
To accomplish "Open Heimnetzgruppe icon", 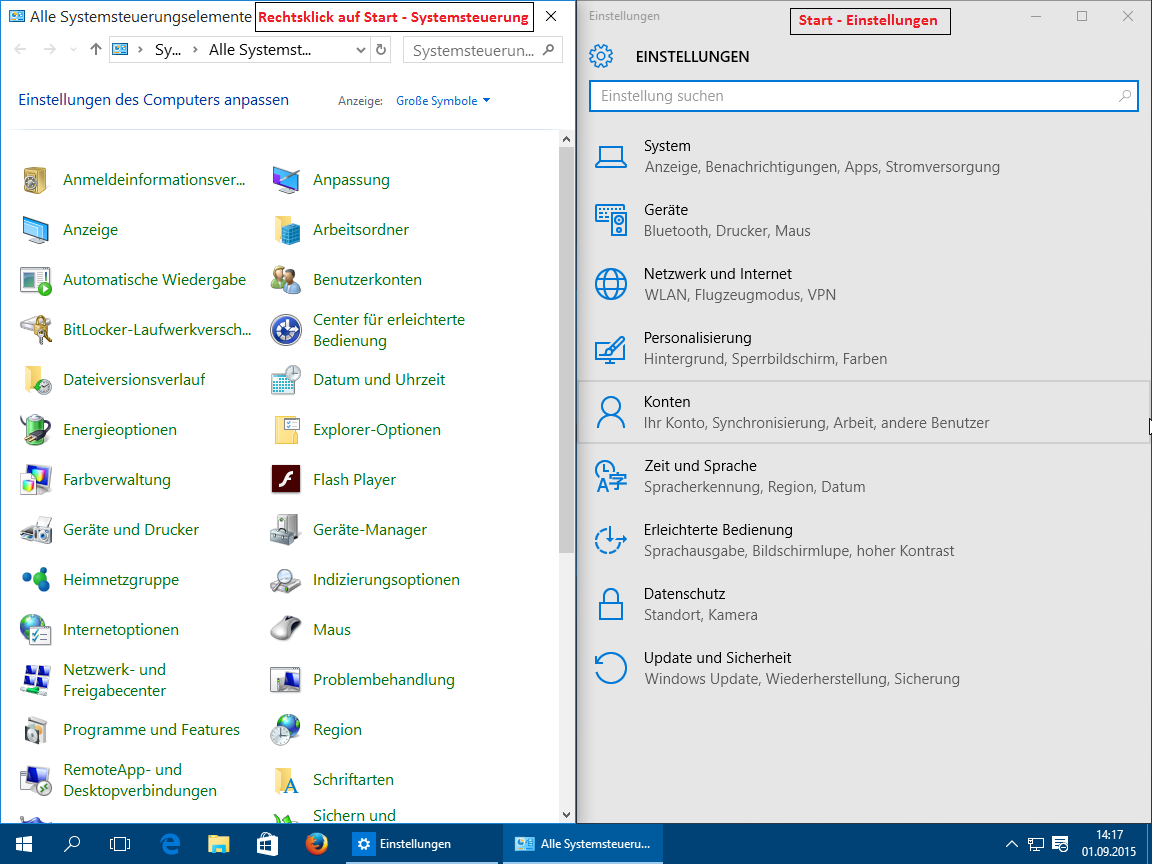I will tap(35, 580).
